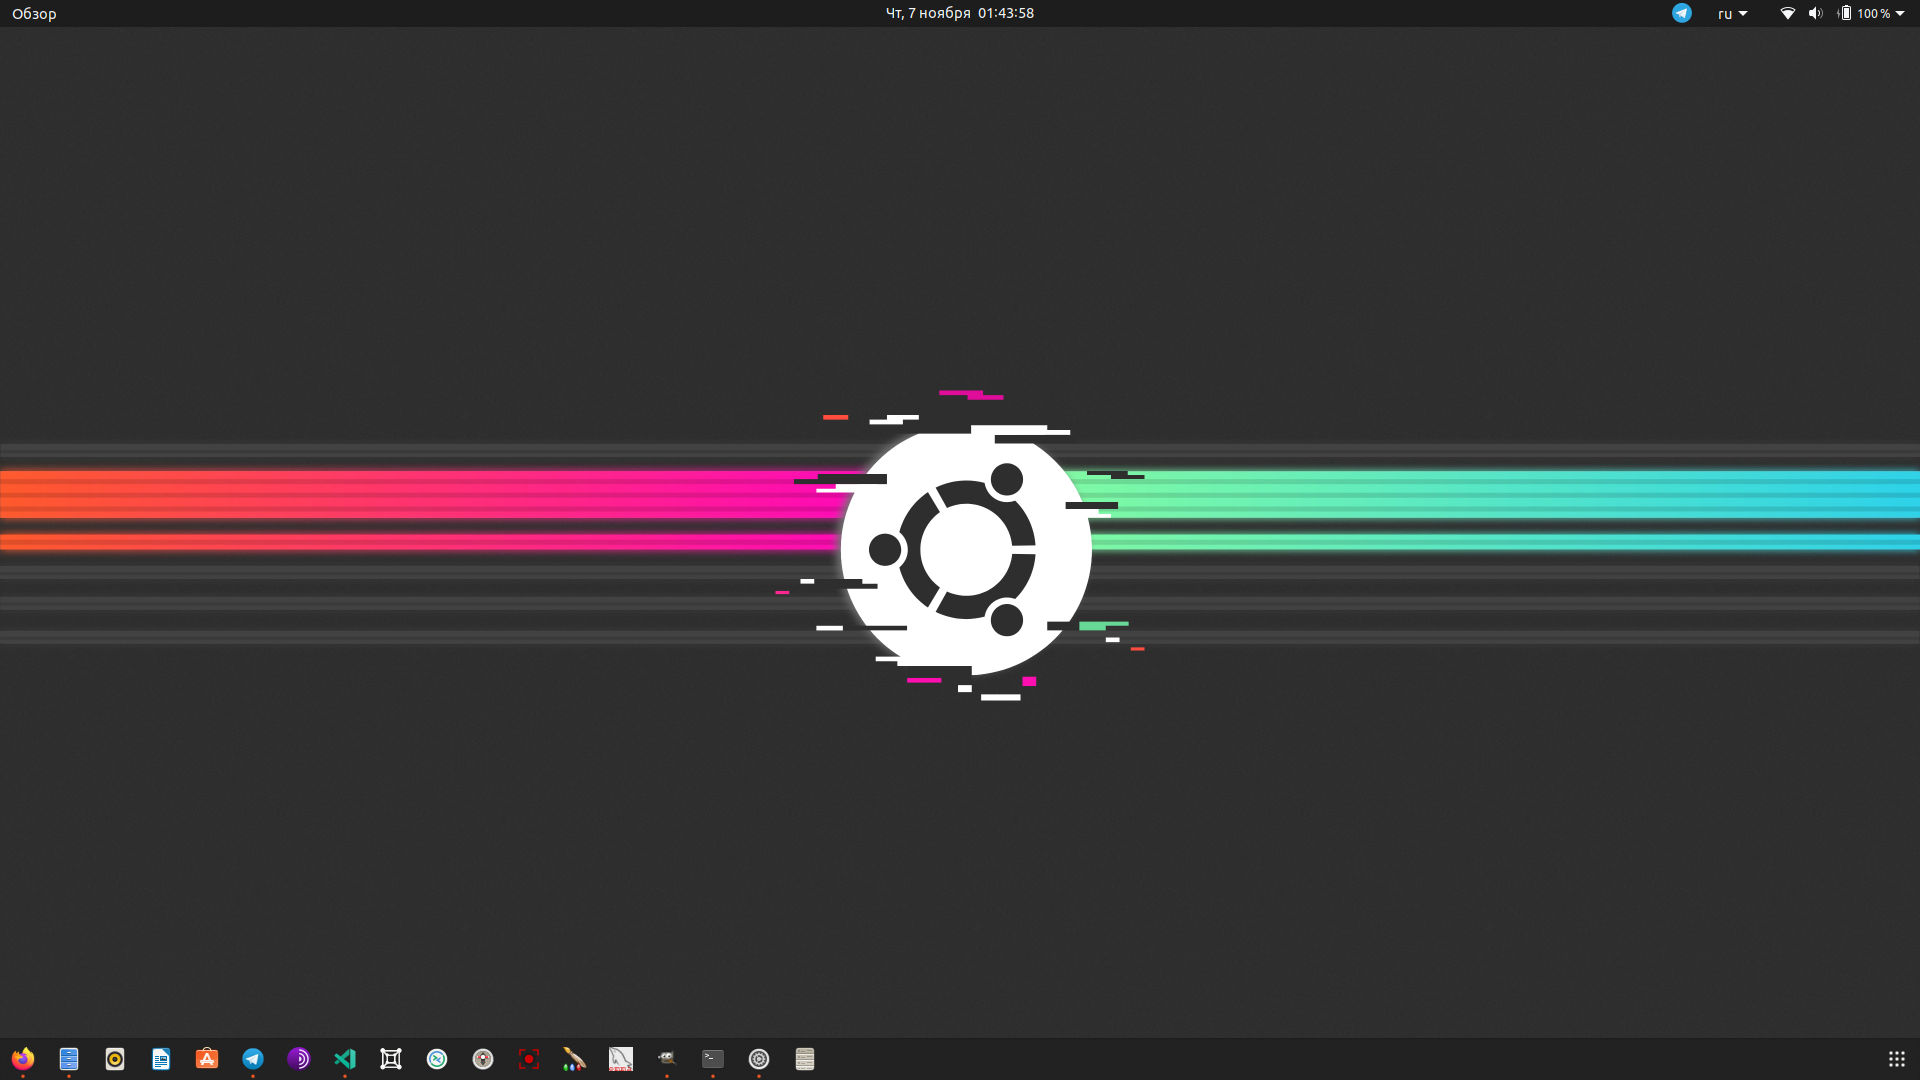Open the teal circular remote-desktop app icon
1920x1080 pixels.
point(437,1059)
